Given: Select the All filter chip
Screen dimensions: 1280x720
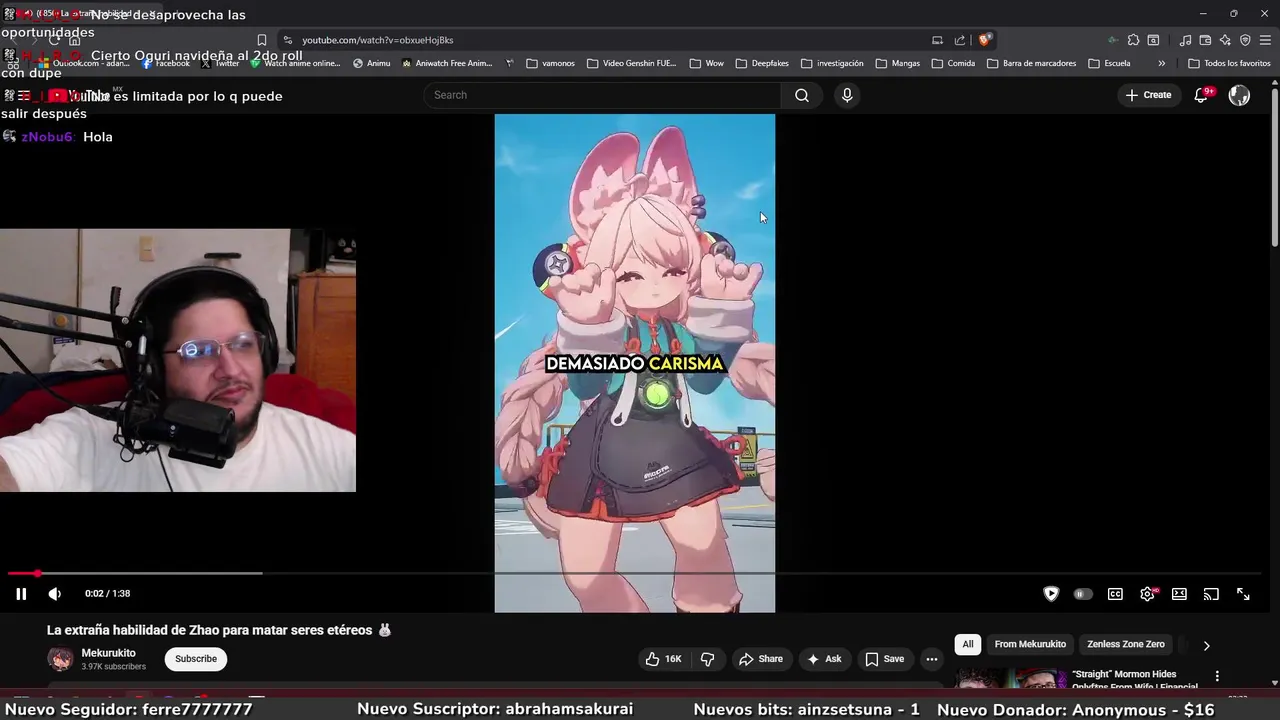Looking at the screenshot, I should pyautogui.click(x=968, y=644).
